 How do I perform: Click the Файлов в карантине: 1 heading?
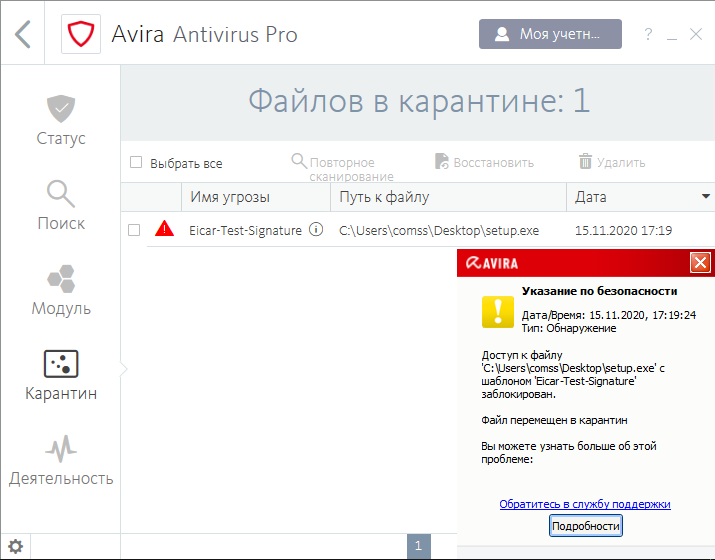point(419,101)
